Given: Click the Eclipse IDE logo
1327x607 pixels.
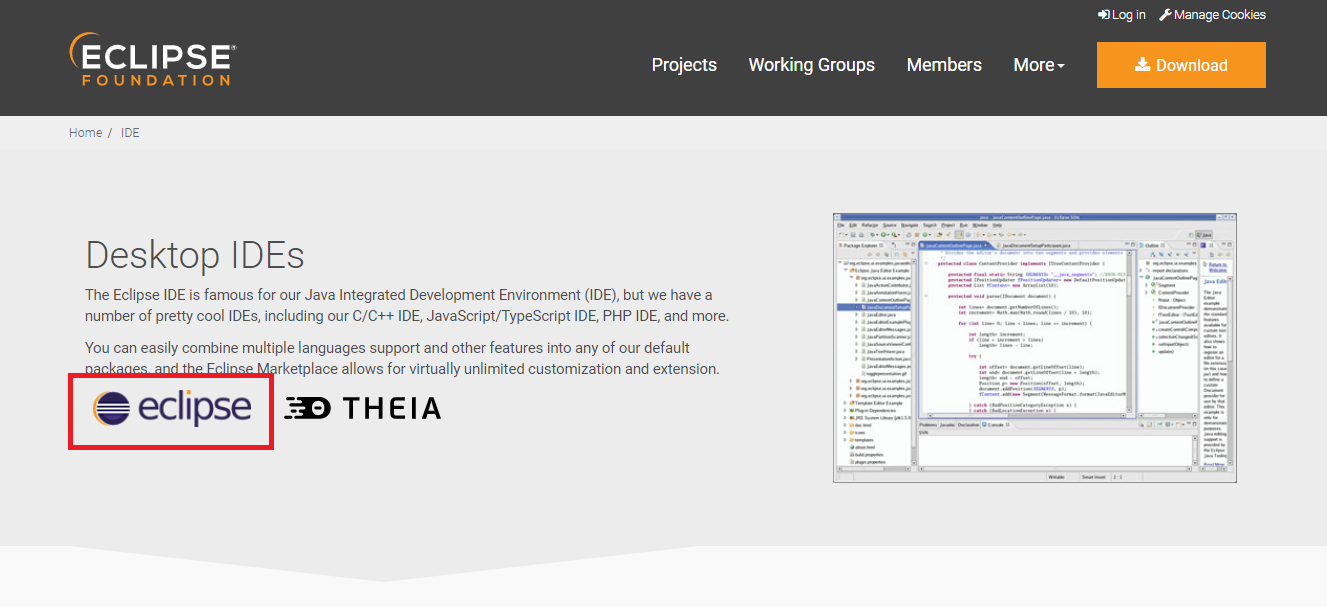Looking at the screenshot, I should pyautogui.click(x=171, y=408).
